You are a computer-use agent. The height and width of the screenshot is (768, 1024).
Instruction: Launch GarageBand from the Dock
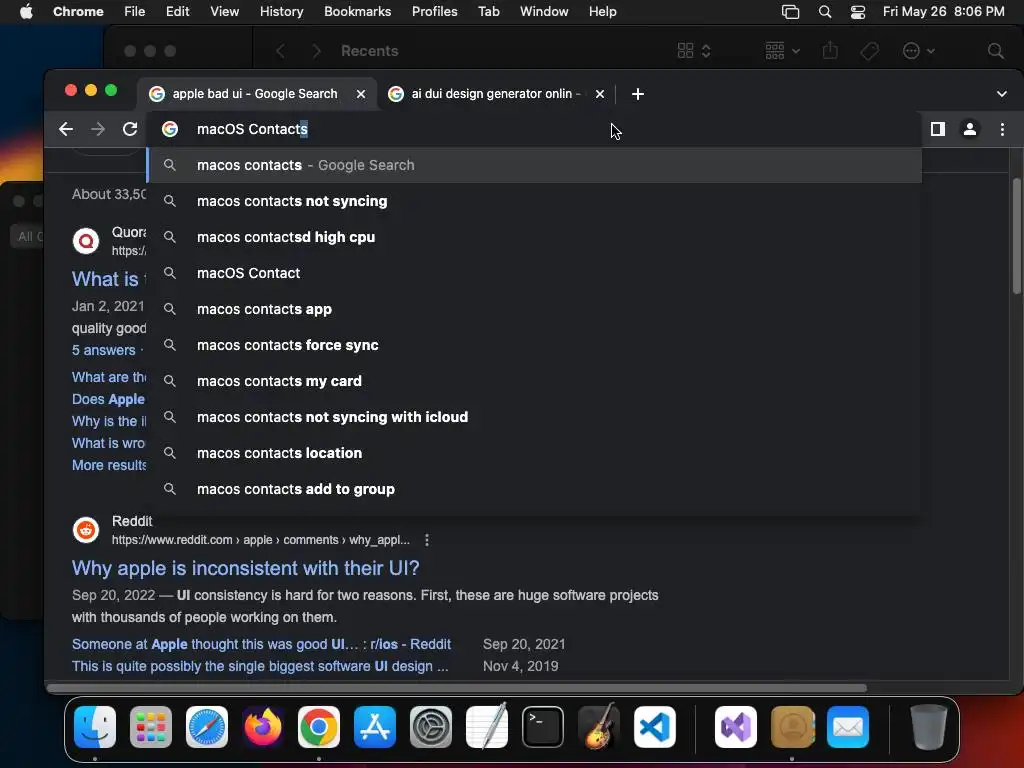[599, 727]
